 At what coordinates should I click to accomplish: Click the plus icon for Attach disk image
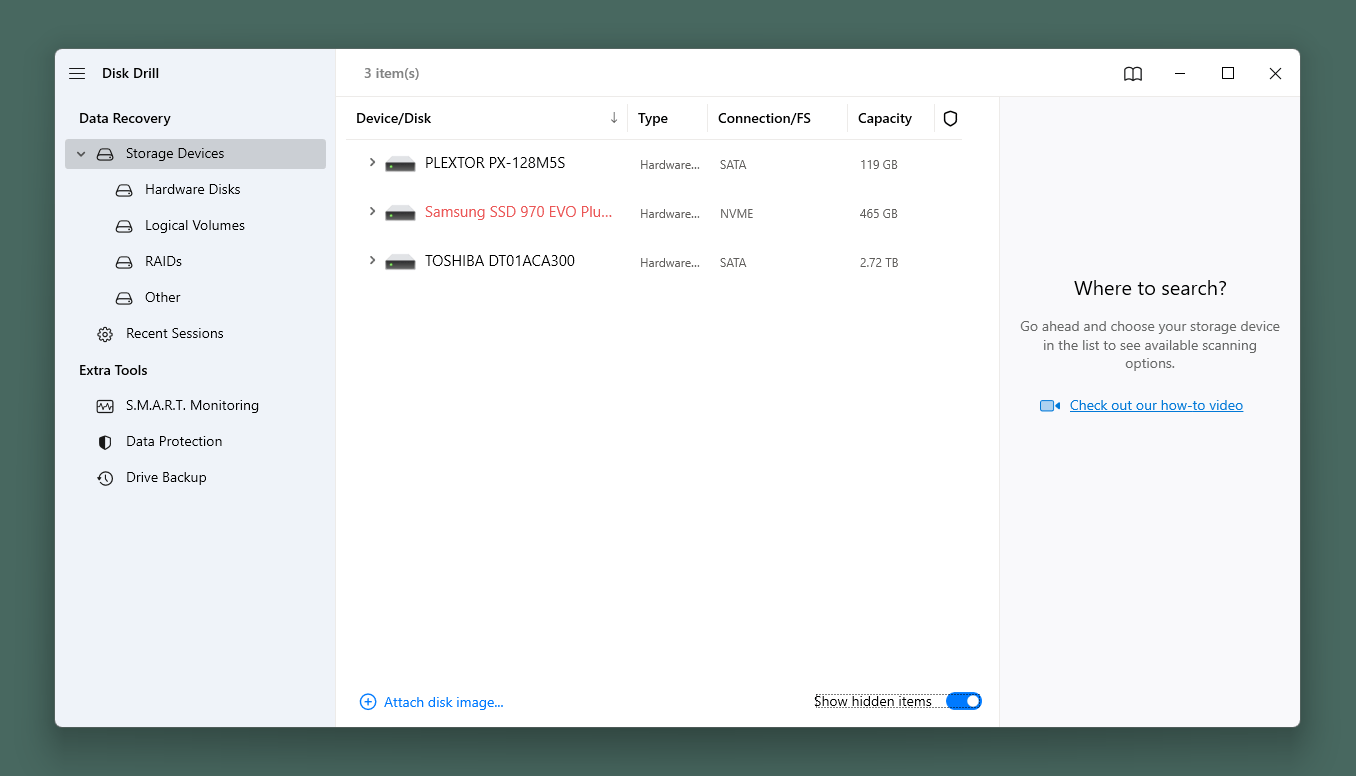[368, 702]
